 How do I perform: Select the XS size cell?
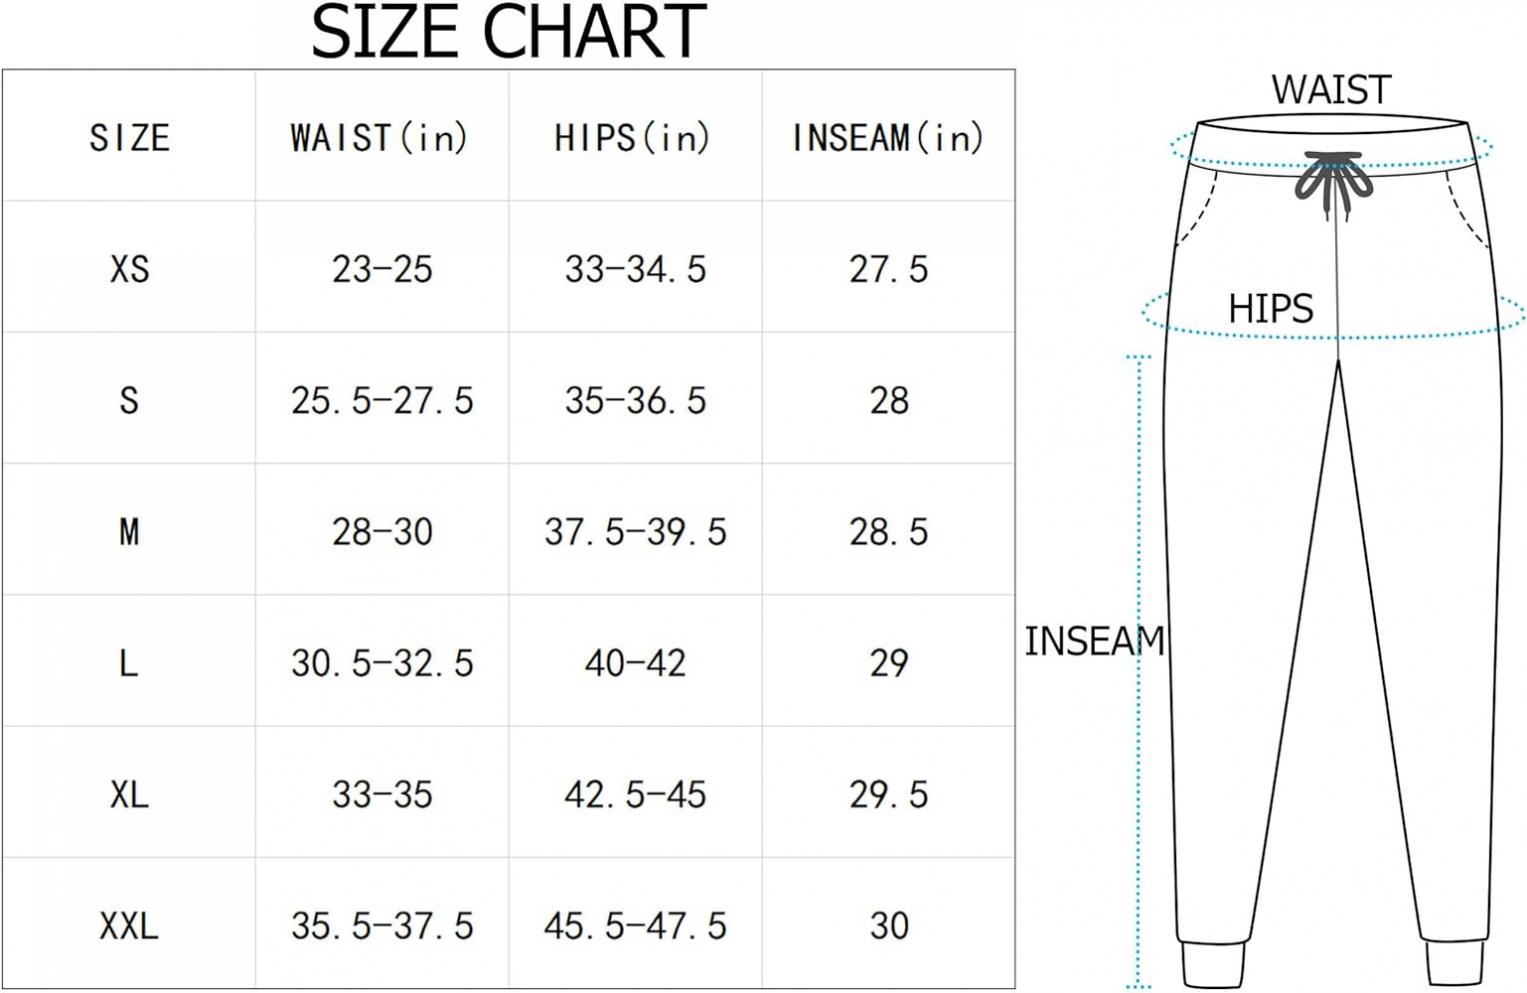pyautogui.click(x=129, y=269)
